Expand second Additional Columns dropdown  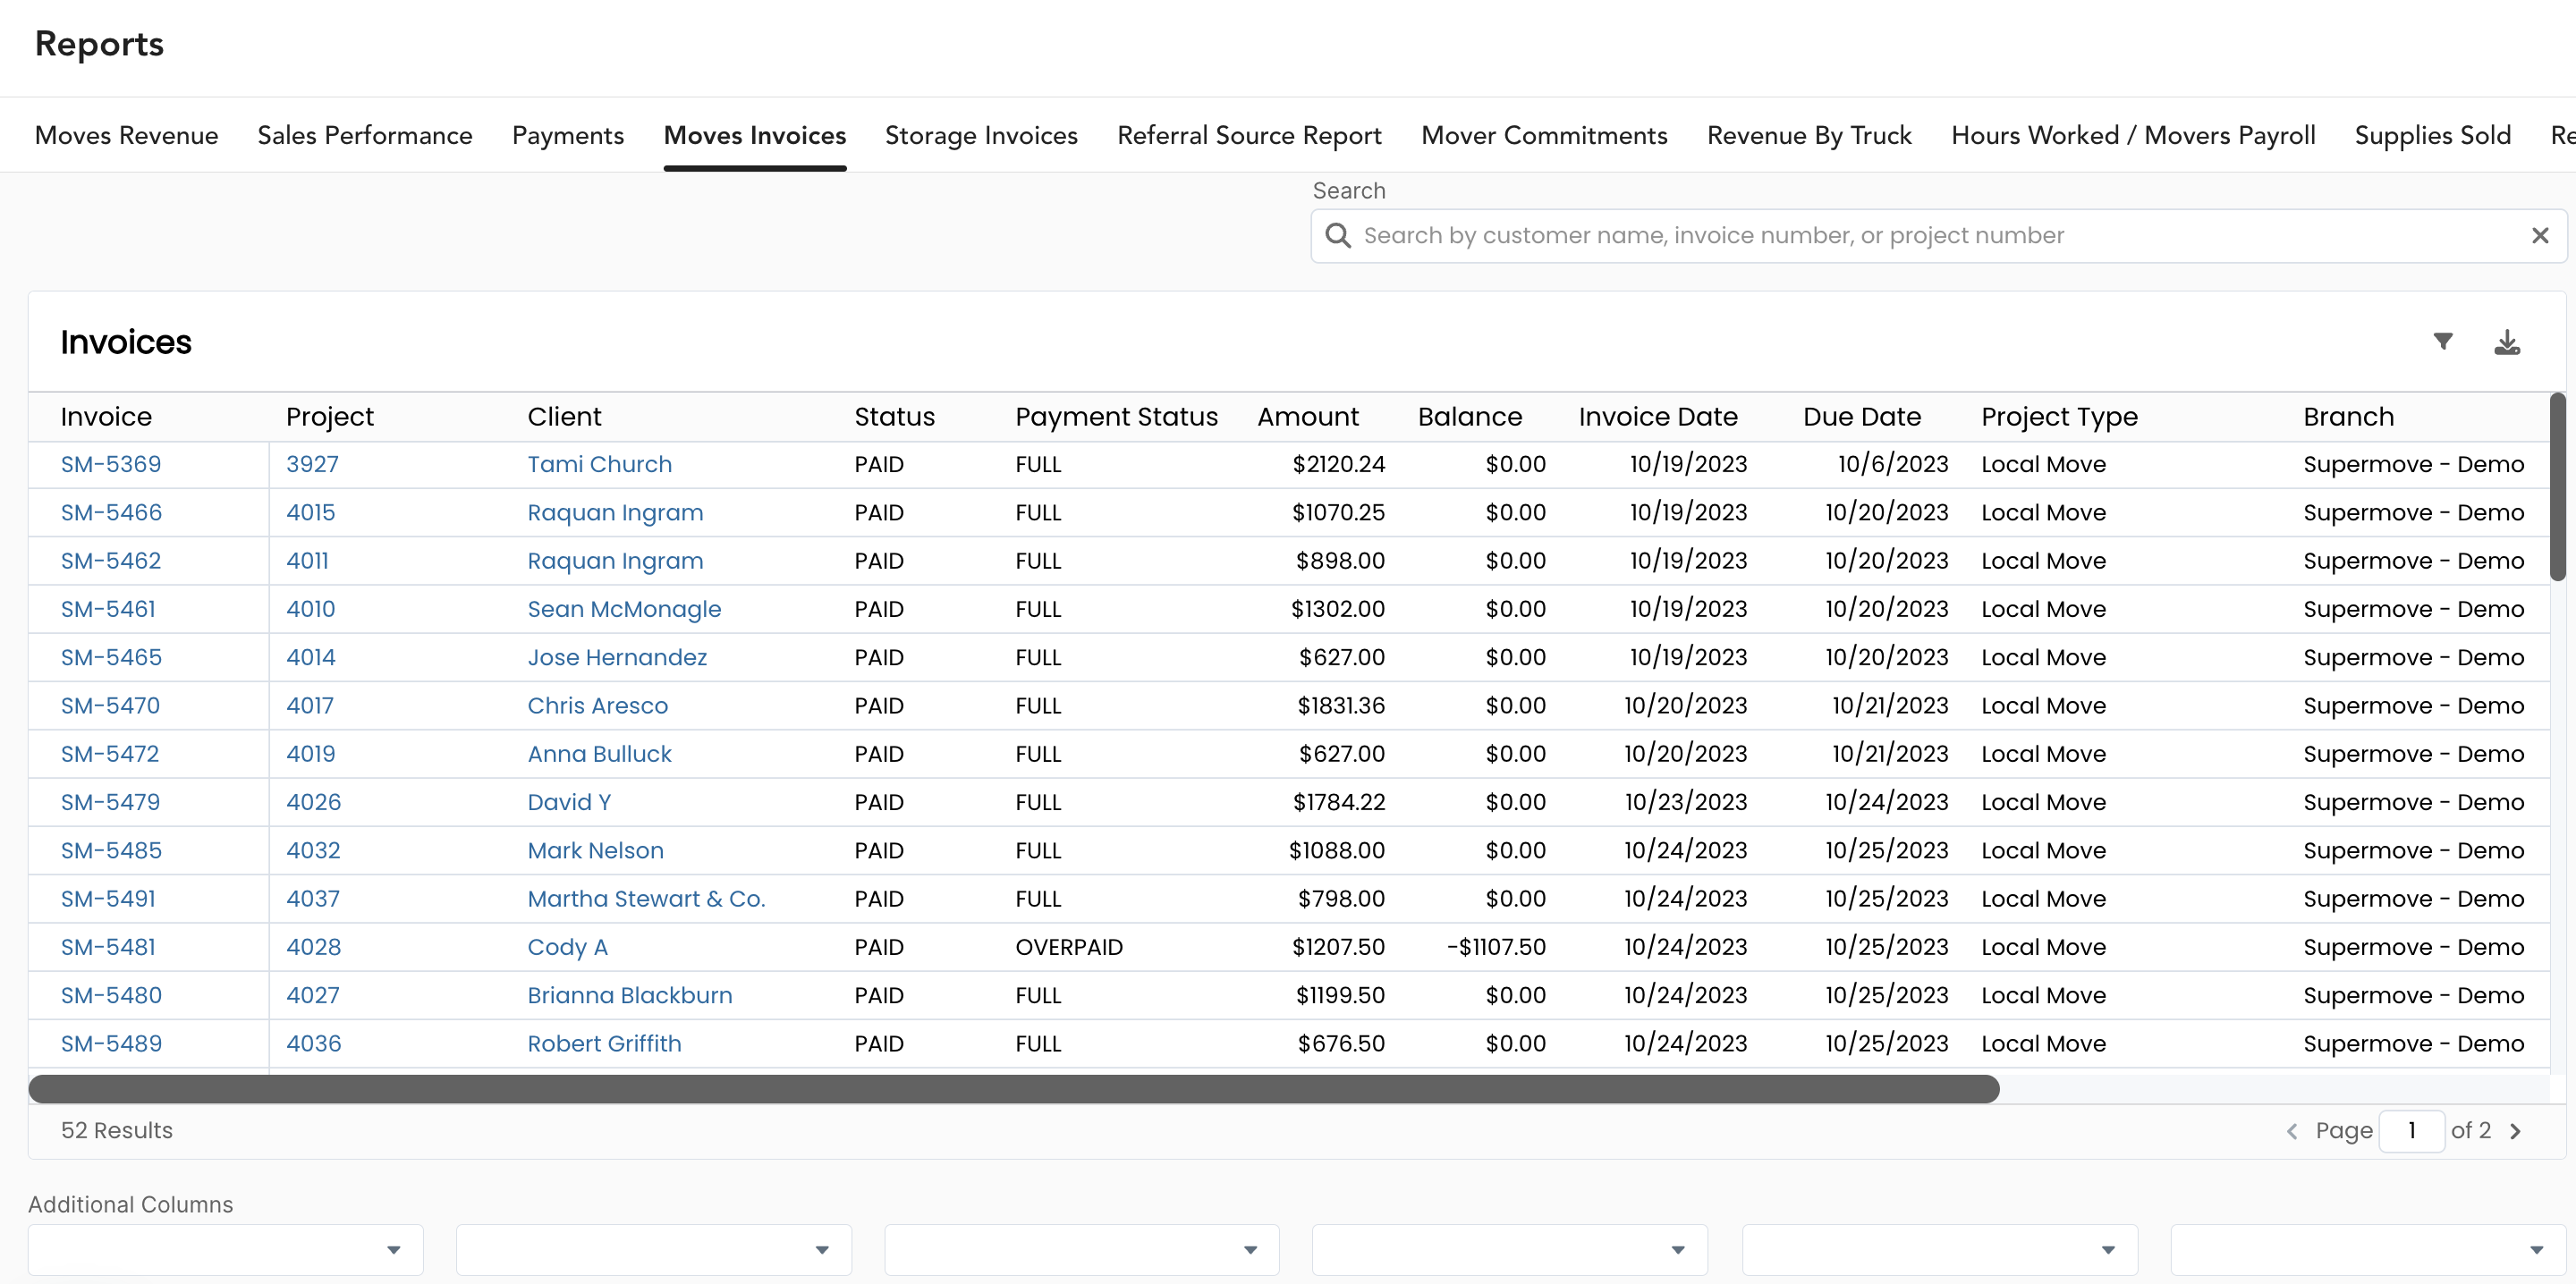(654, 1250)
